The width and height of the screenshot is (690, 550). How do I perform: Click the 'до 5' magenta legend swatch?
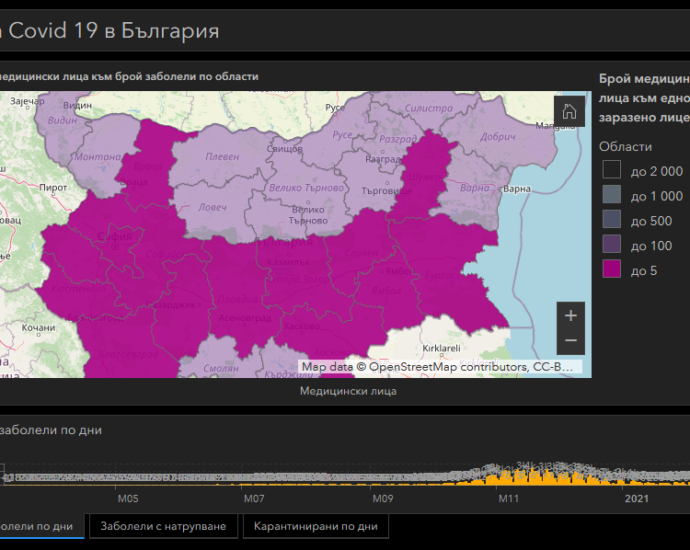click(612, 269)
